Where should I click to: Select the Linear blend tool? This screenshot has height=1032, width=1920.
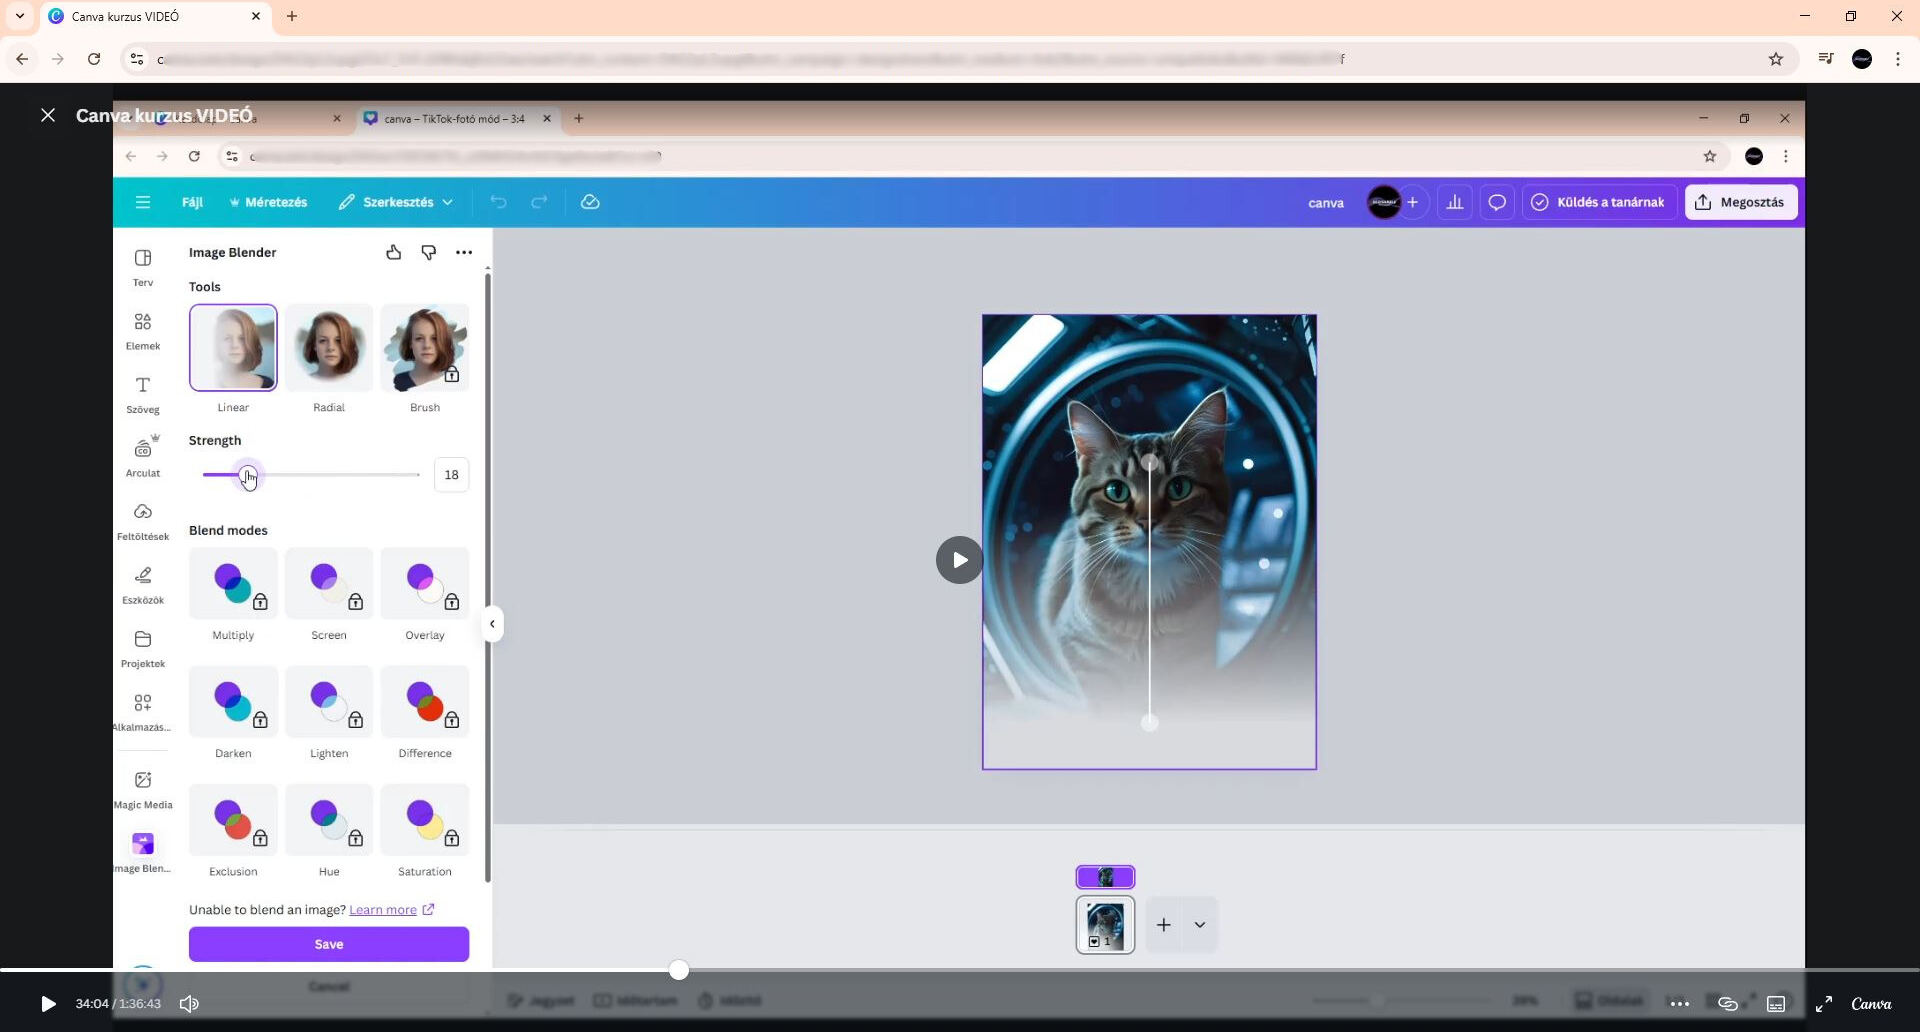click(x=233, y=348)
